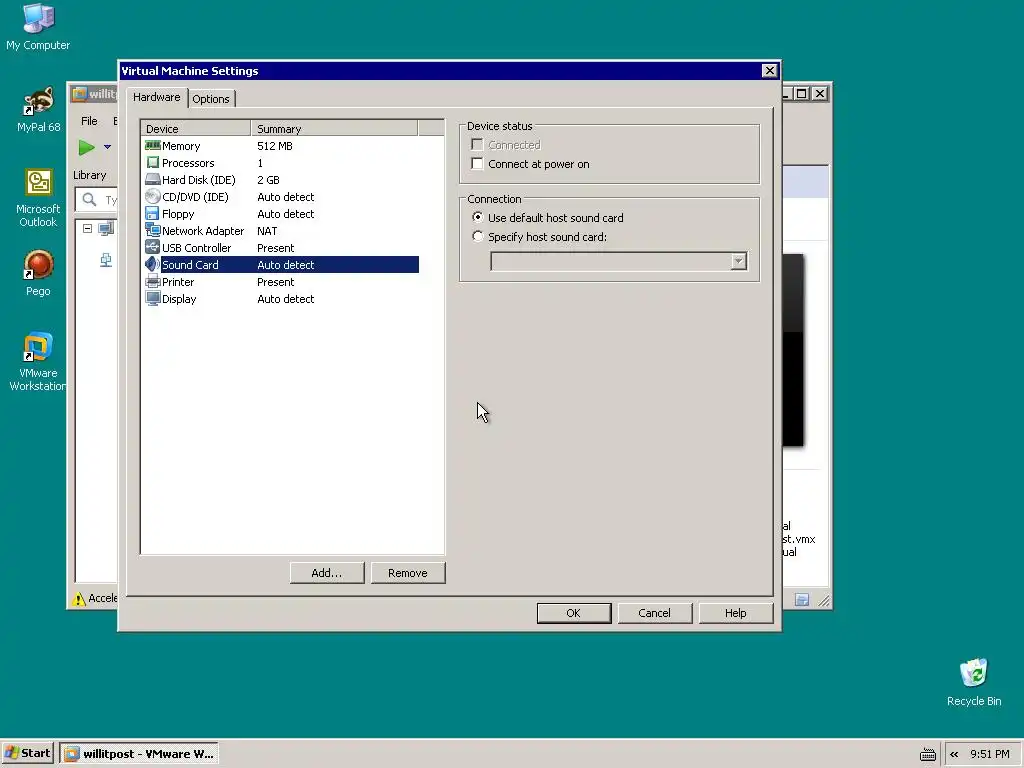Select the Processors chip icon
The image size is (1024, 768).
point(153,163)
